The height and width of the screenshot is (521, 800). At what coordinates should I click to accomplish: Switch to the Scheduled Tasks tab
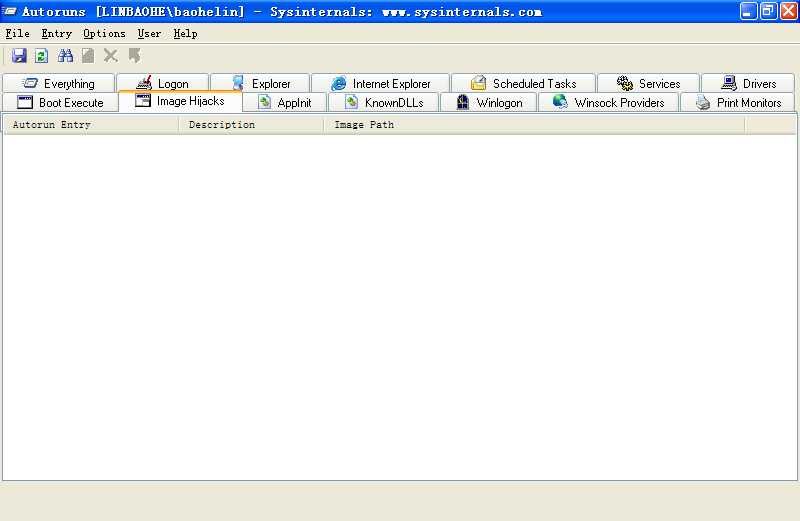[x=523, y=83]
